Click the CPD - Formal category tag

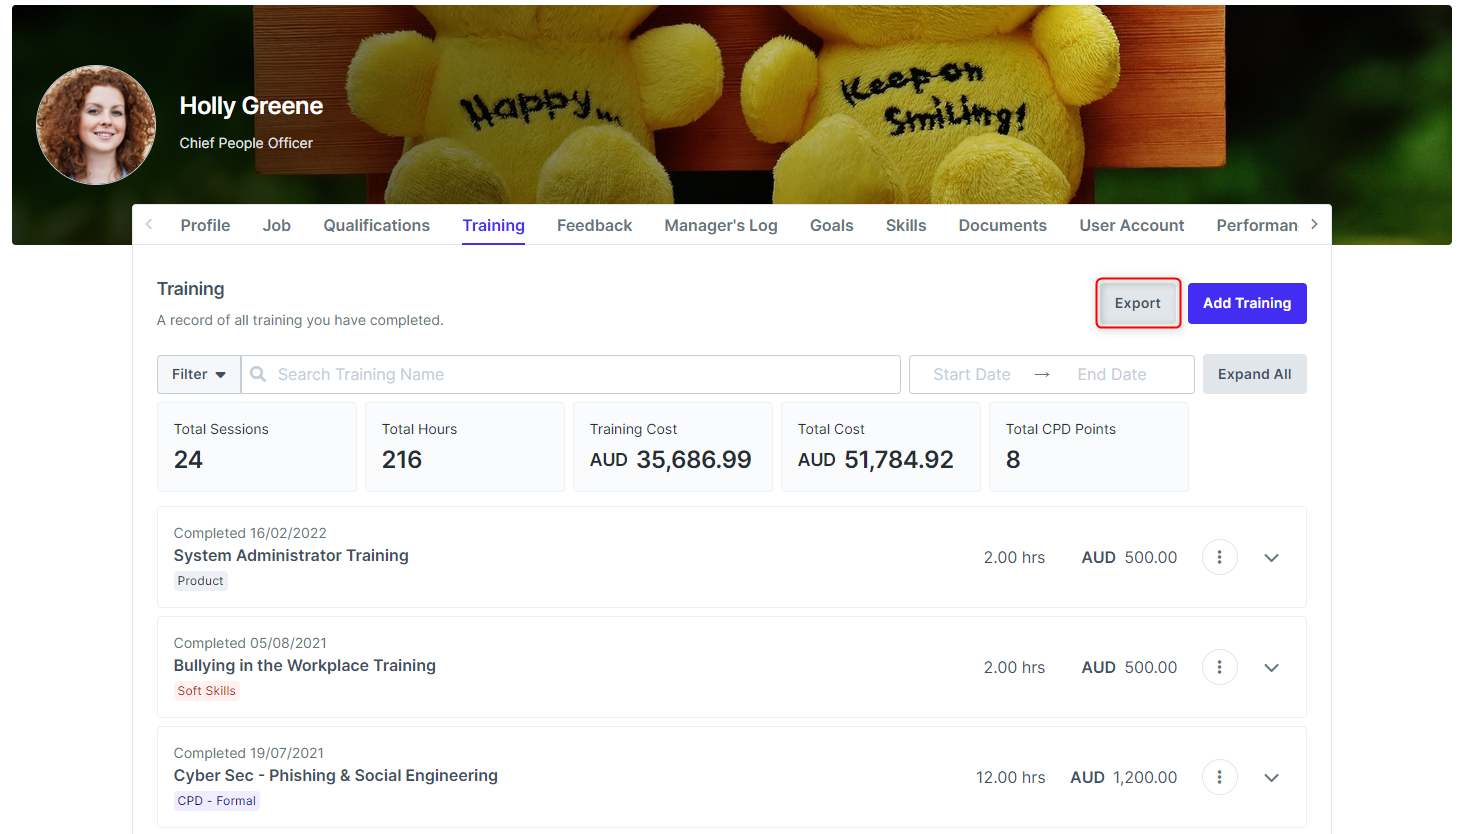point(217,801)
